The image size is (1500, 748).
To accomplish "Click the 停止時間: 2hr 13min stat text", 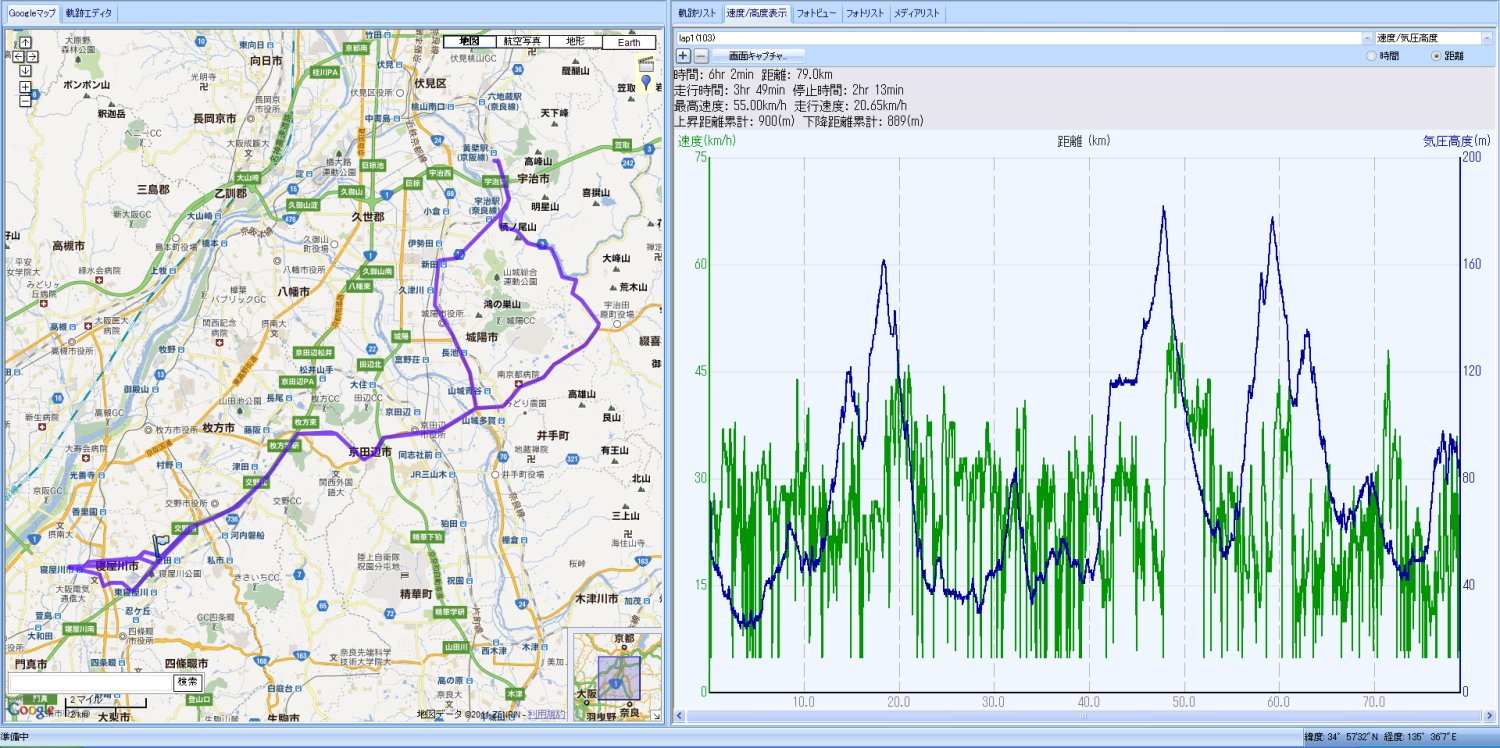I will click(848, 90).
